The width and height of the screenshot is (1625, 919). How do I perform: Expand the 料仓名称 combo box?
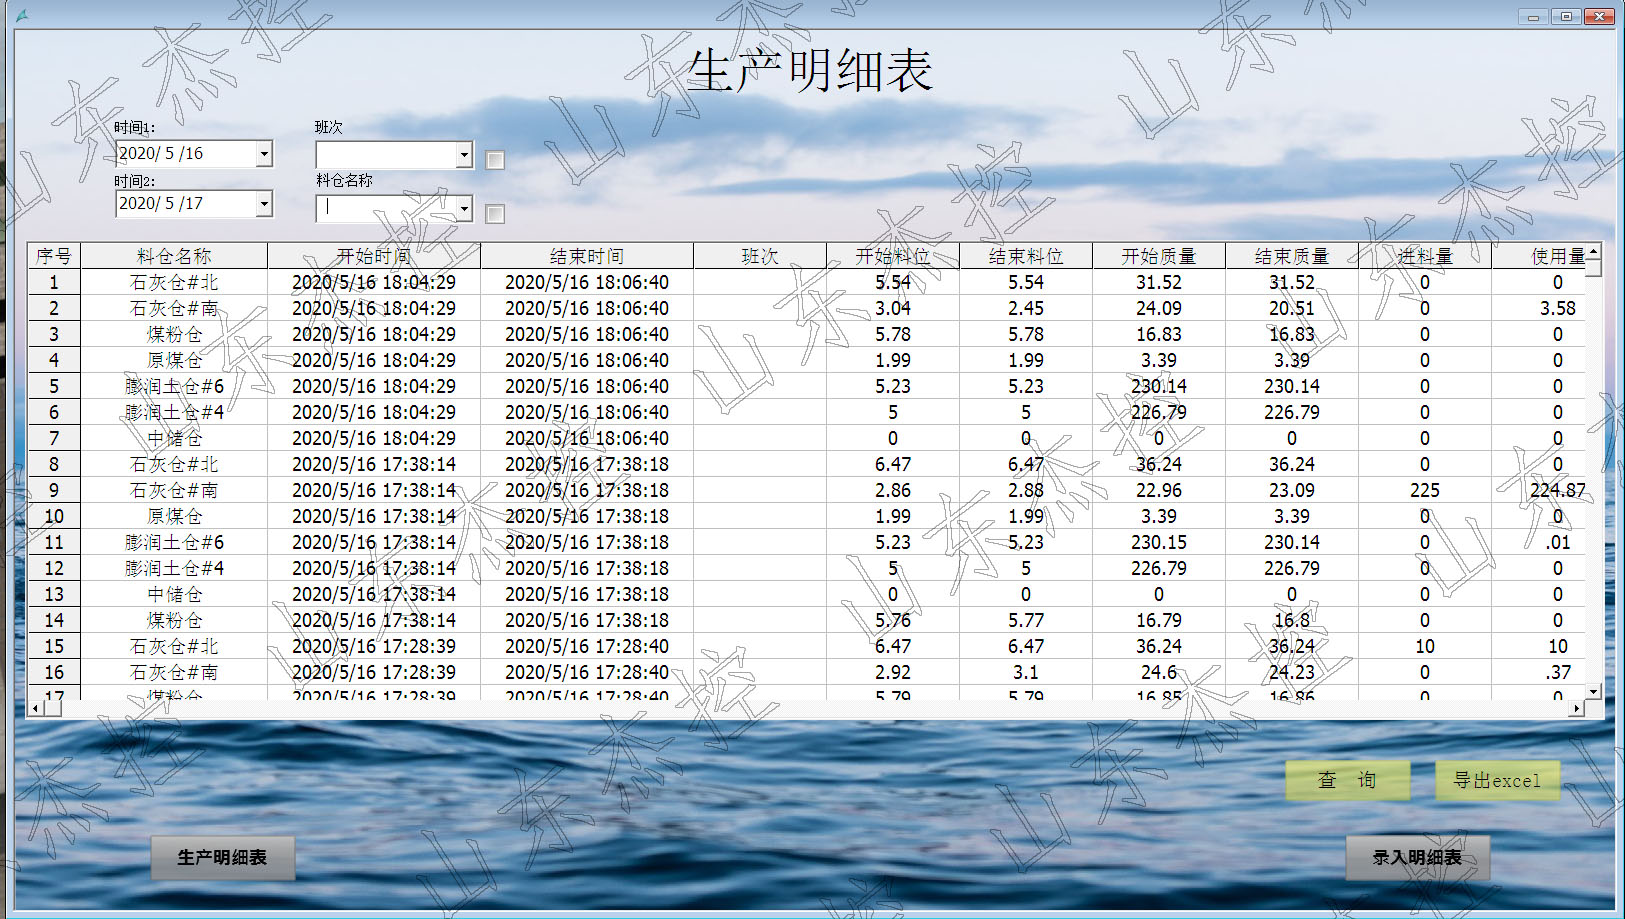click(464, 208)
